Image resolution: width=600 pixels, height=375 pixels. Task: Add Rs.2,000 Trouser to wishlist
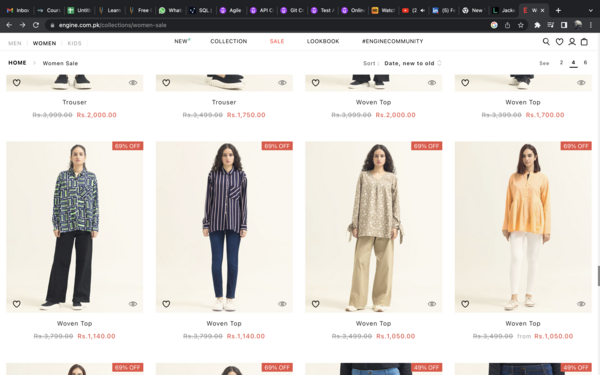(x=16, y=82)
